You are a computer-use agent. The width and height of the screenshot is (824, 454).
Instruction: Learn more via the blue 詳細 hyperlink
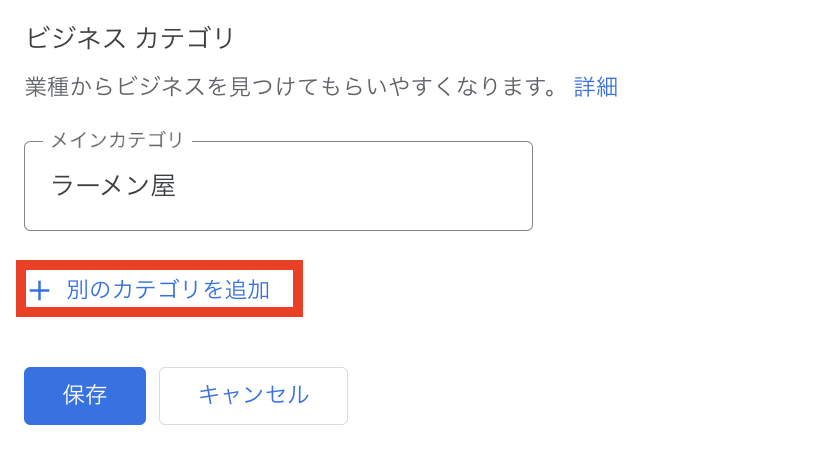click(596, 87)
